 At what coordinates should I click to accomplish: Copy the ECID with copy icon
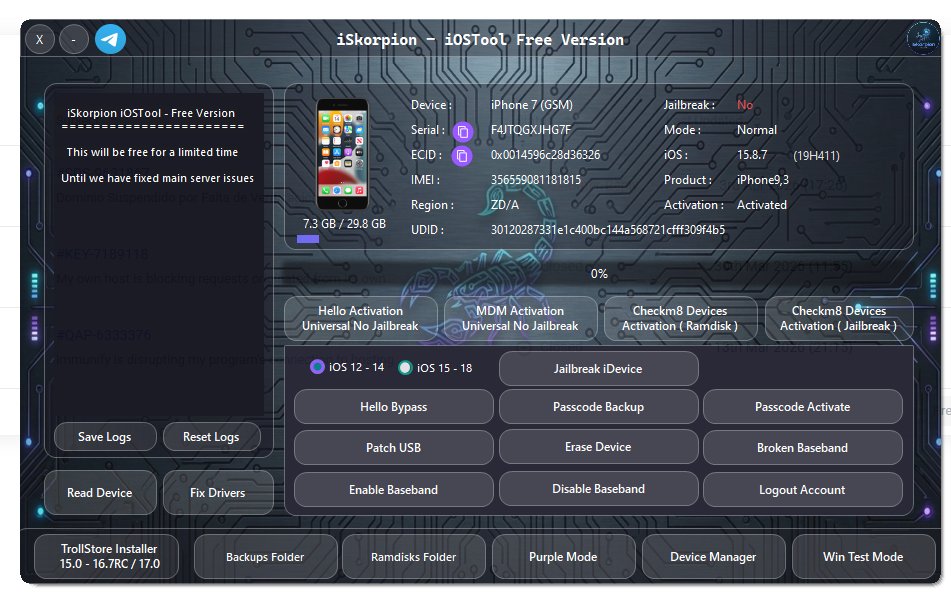click(x=462, y=156)
